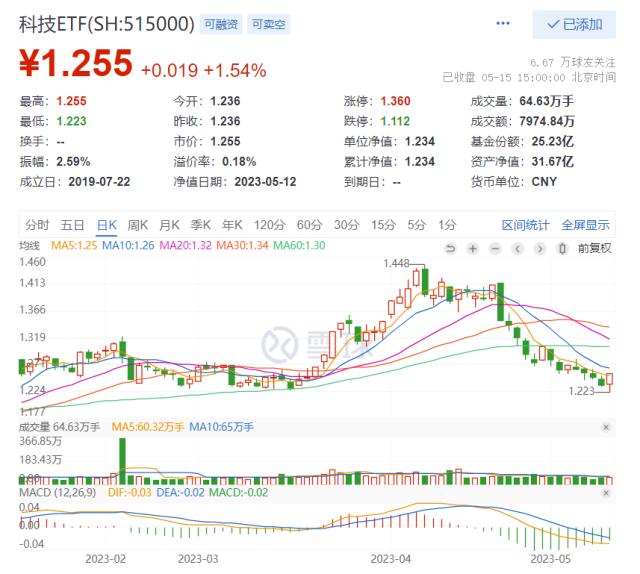This screenshot has height=574, width=640.
Task: Switch to the 5分 chart tab
Action: point(416,225)
